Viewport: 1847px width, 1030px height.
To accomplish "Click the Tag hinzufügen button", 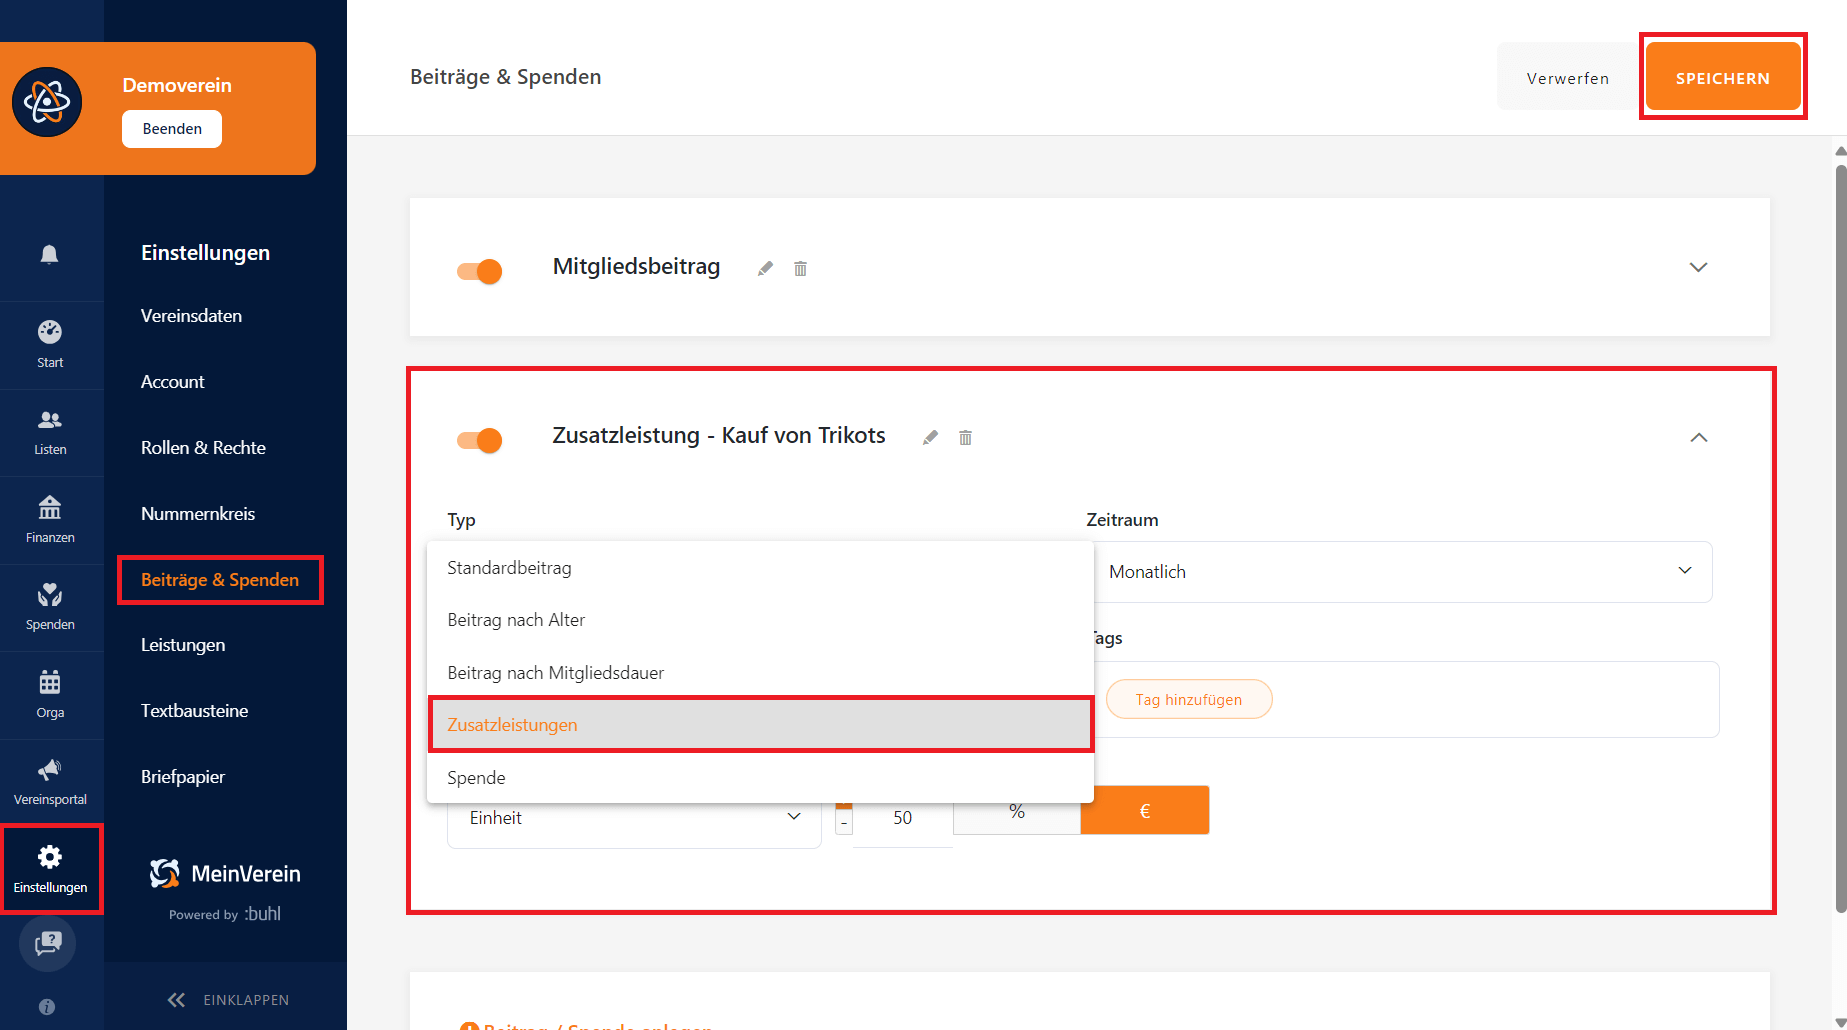I will (1189, 699).
